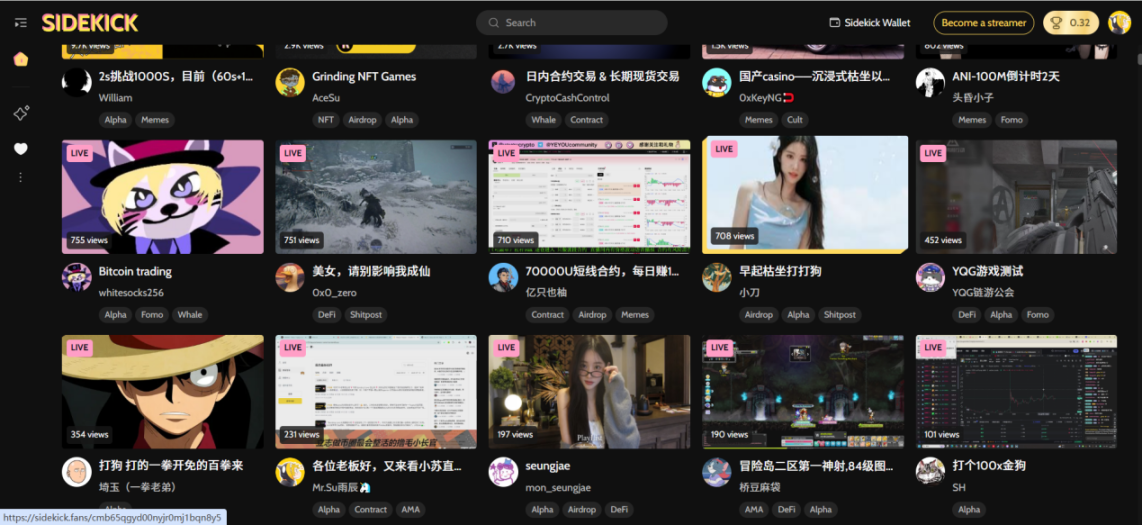Open the chart stream with 101 views
This screenshot has width=1142, height=525.
(1016, 392)
